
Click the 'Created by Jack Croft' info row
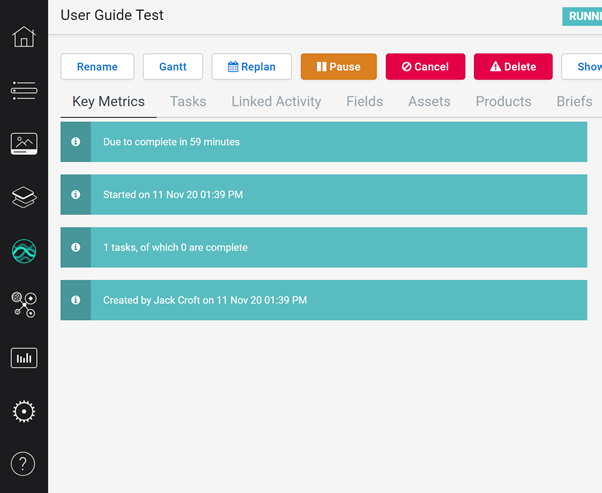pos(324,300)
